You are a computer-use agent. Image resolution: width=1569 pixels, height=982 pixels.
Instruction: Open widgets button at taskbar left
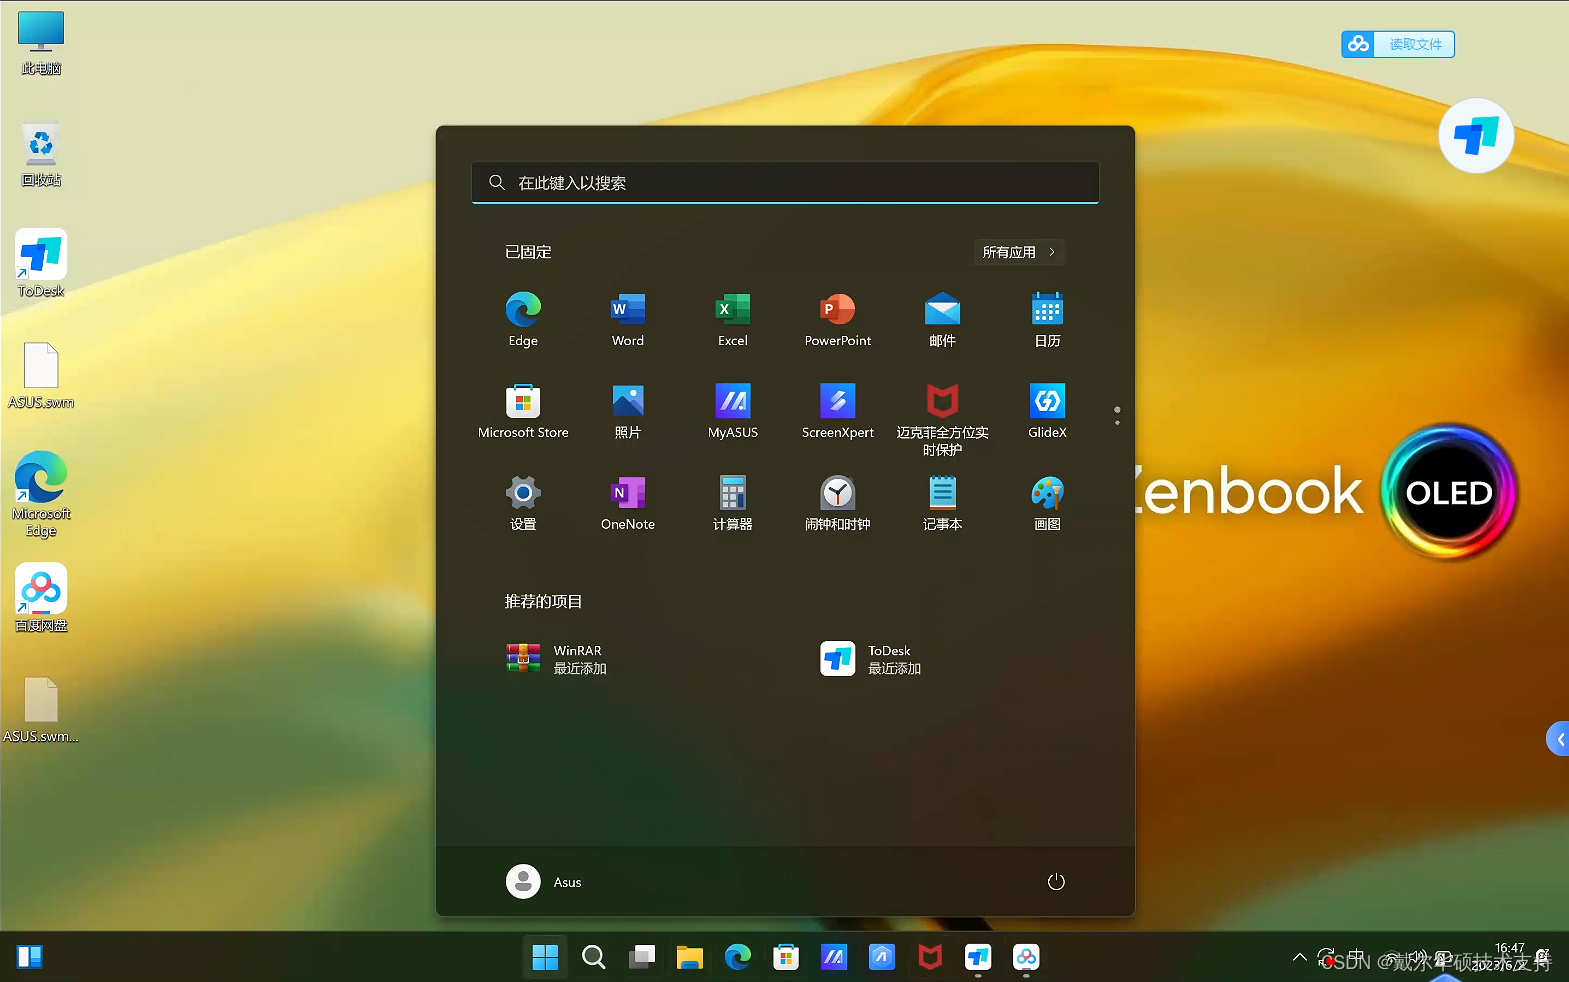tap(30, 957)
